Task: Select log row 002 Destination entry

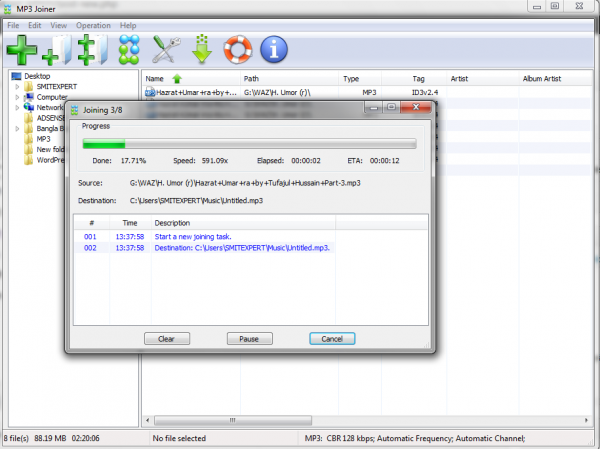Action: 205,248
